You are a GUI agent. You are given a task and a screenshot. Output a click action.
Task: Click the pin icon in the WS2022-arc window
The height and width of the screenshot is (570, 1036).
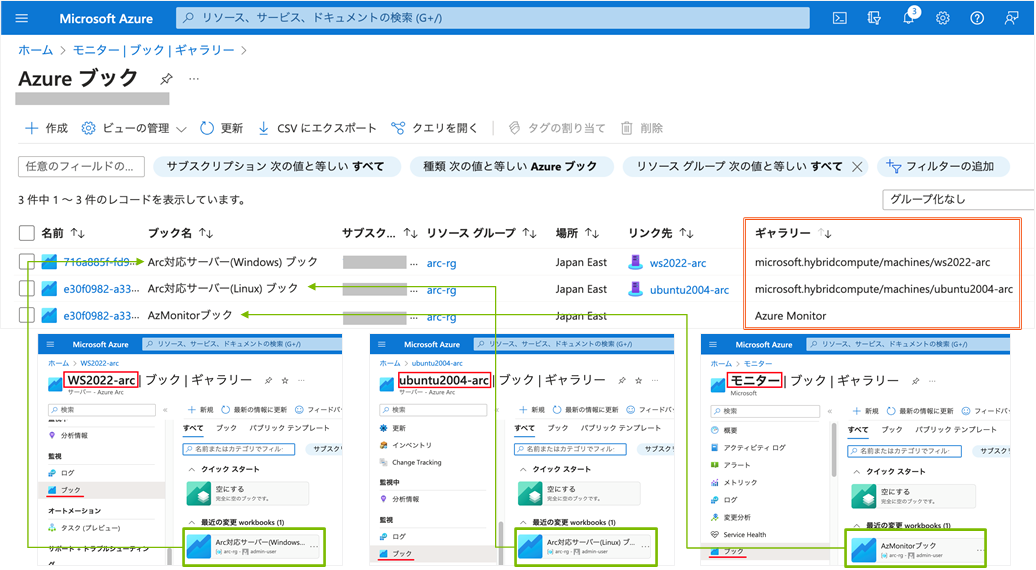[x=268, y=380]
